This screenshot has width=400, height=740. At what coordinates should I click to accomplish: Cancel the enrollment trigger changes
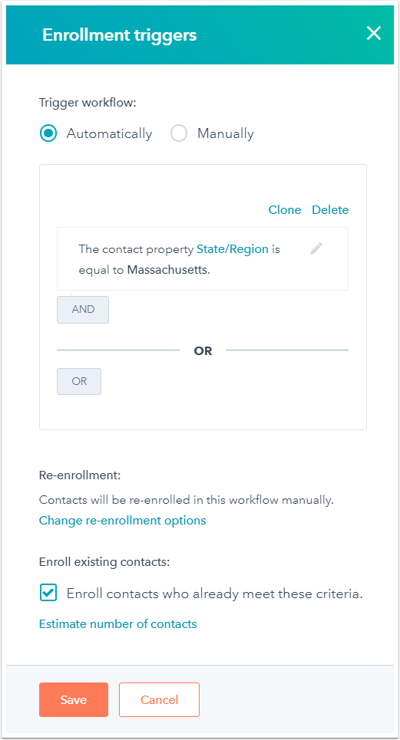pyautogui.click(x=159, y=699)
